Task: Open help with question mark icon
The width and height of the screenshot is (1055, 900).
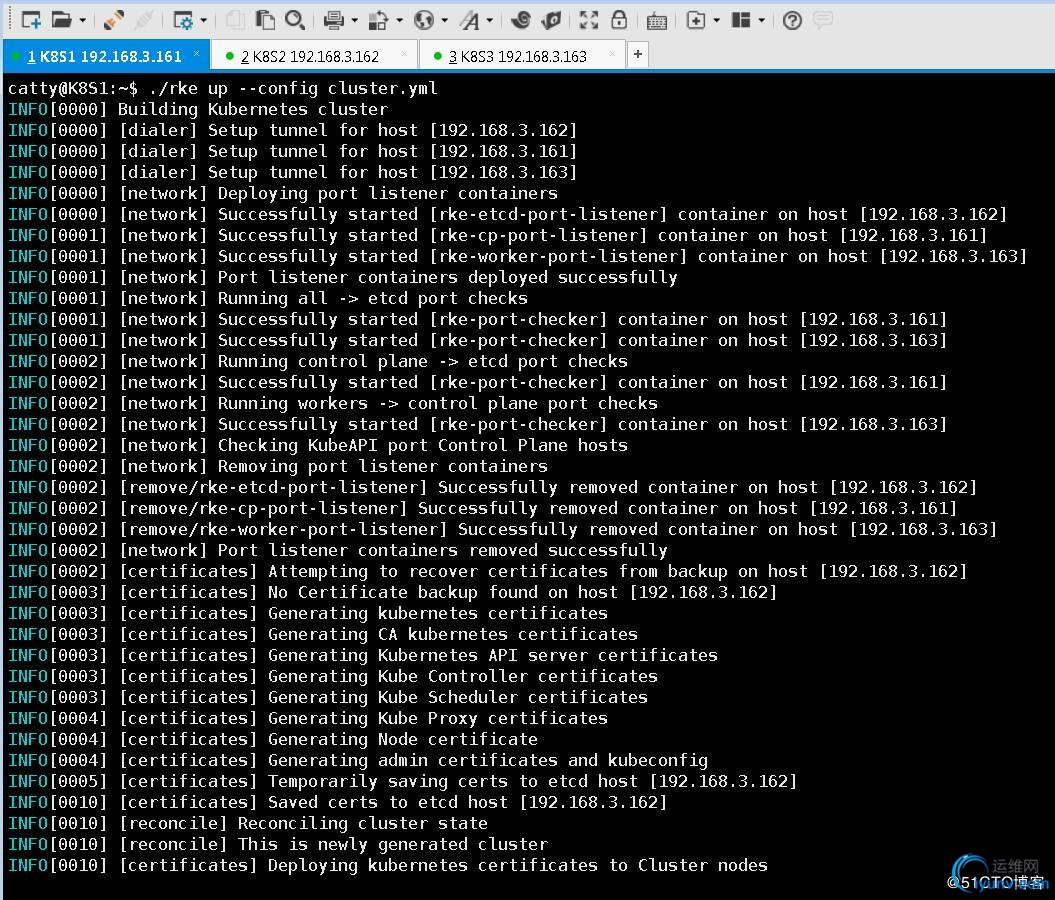Action: pos(793,20)
